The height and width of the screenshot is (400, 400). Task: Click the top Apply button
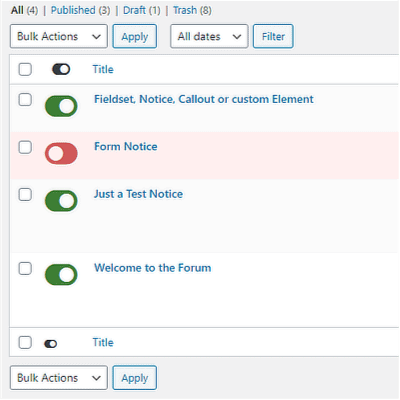[x=135, y=36]
